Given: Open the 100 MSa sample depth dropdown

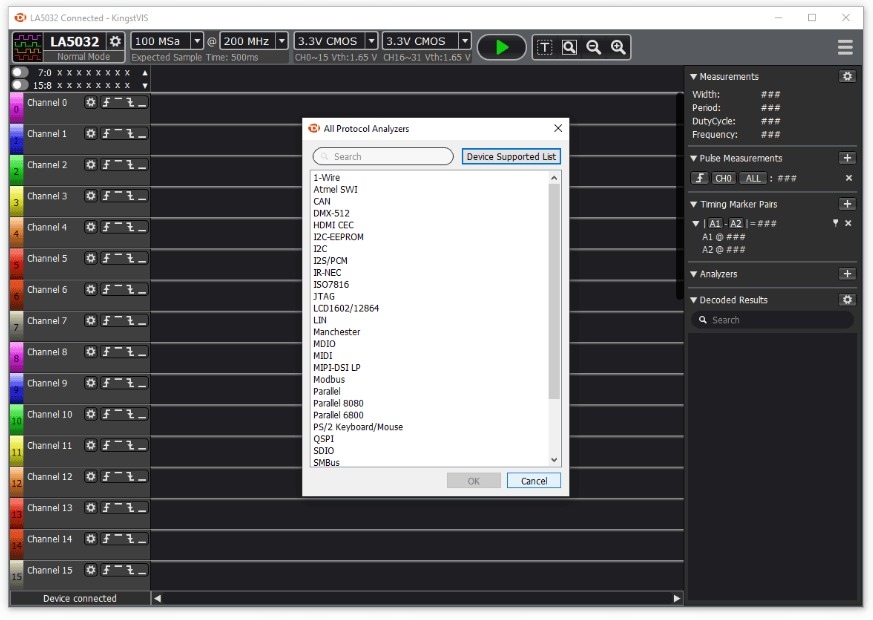Looking at the screenshot, I should point(196,41).
